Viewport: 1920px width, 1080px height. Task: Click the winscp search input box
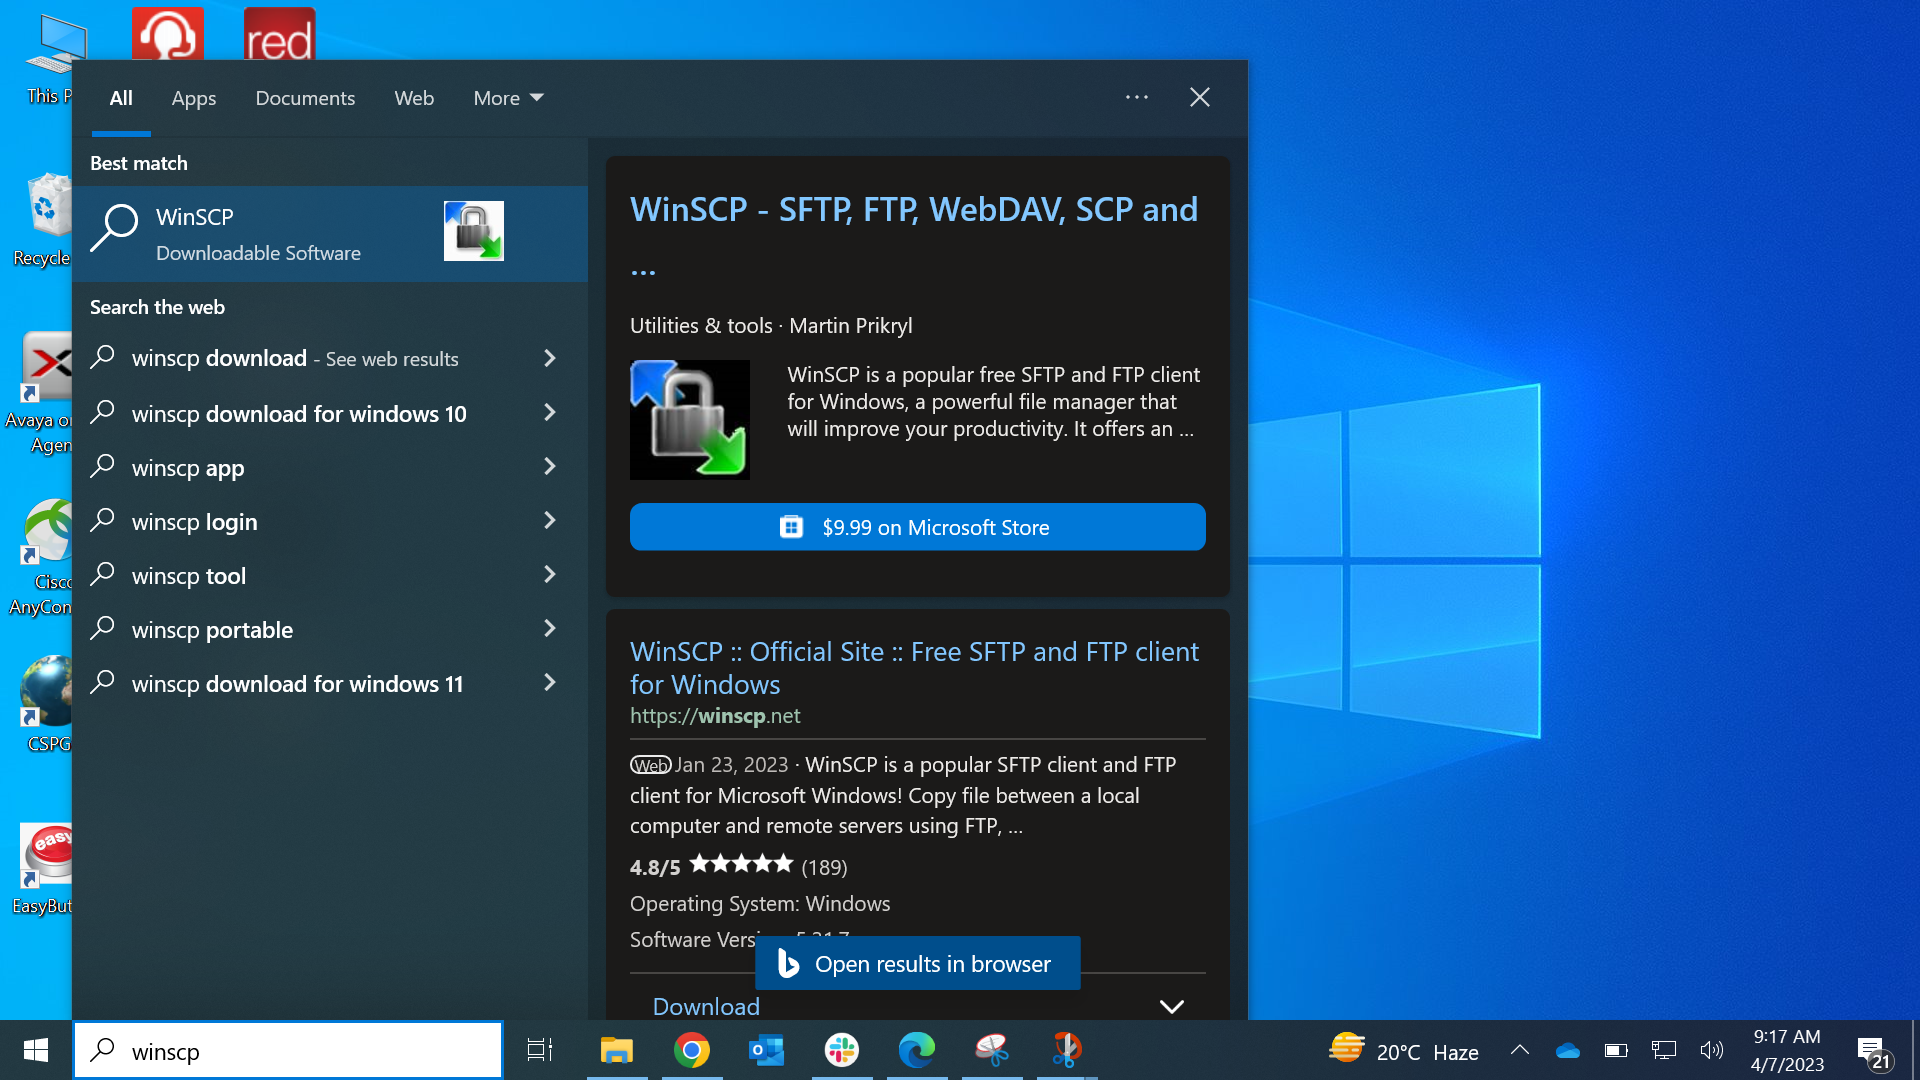point(300,1051)
